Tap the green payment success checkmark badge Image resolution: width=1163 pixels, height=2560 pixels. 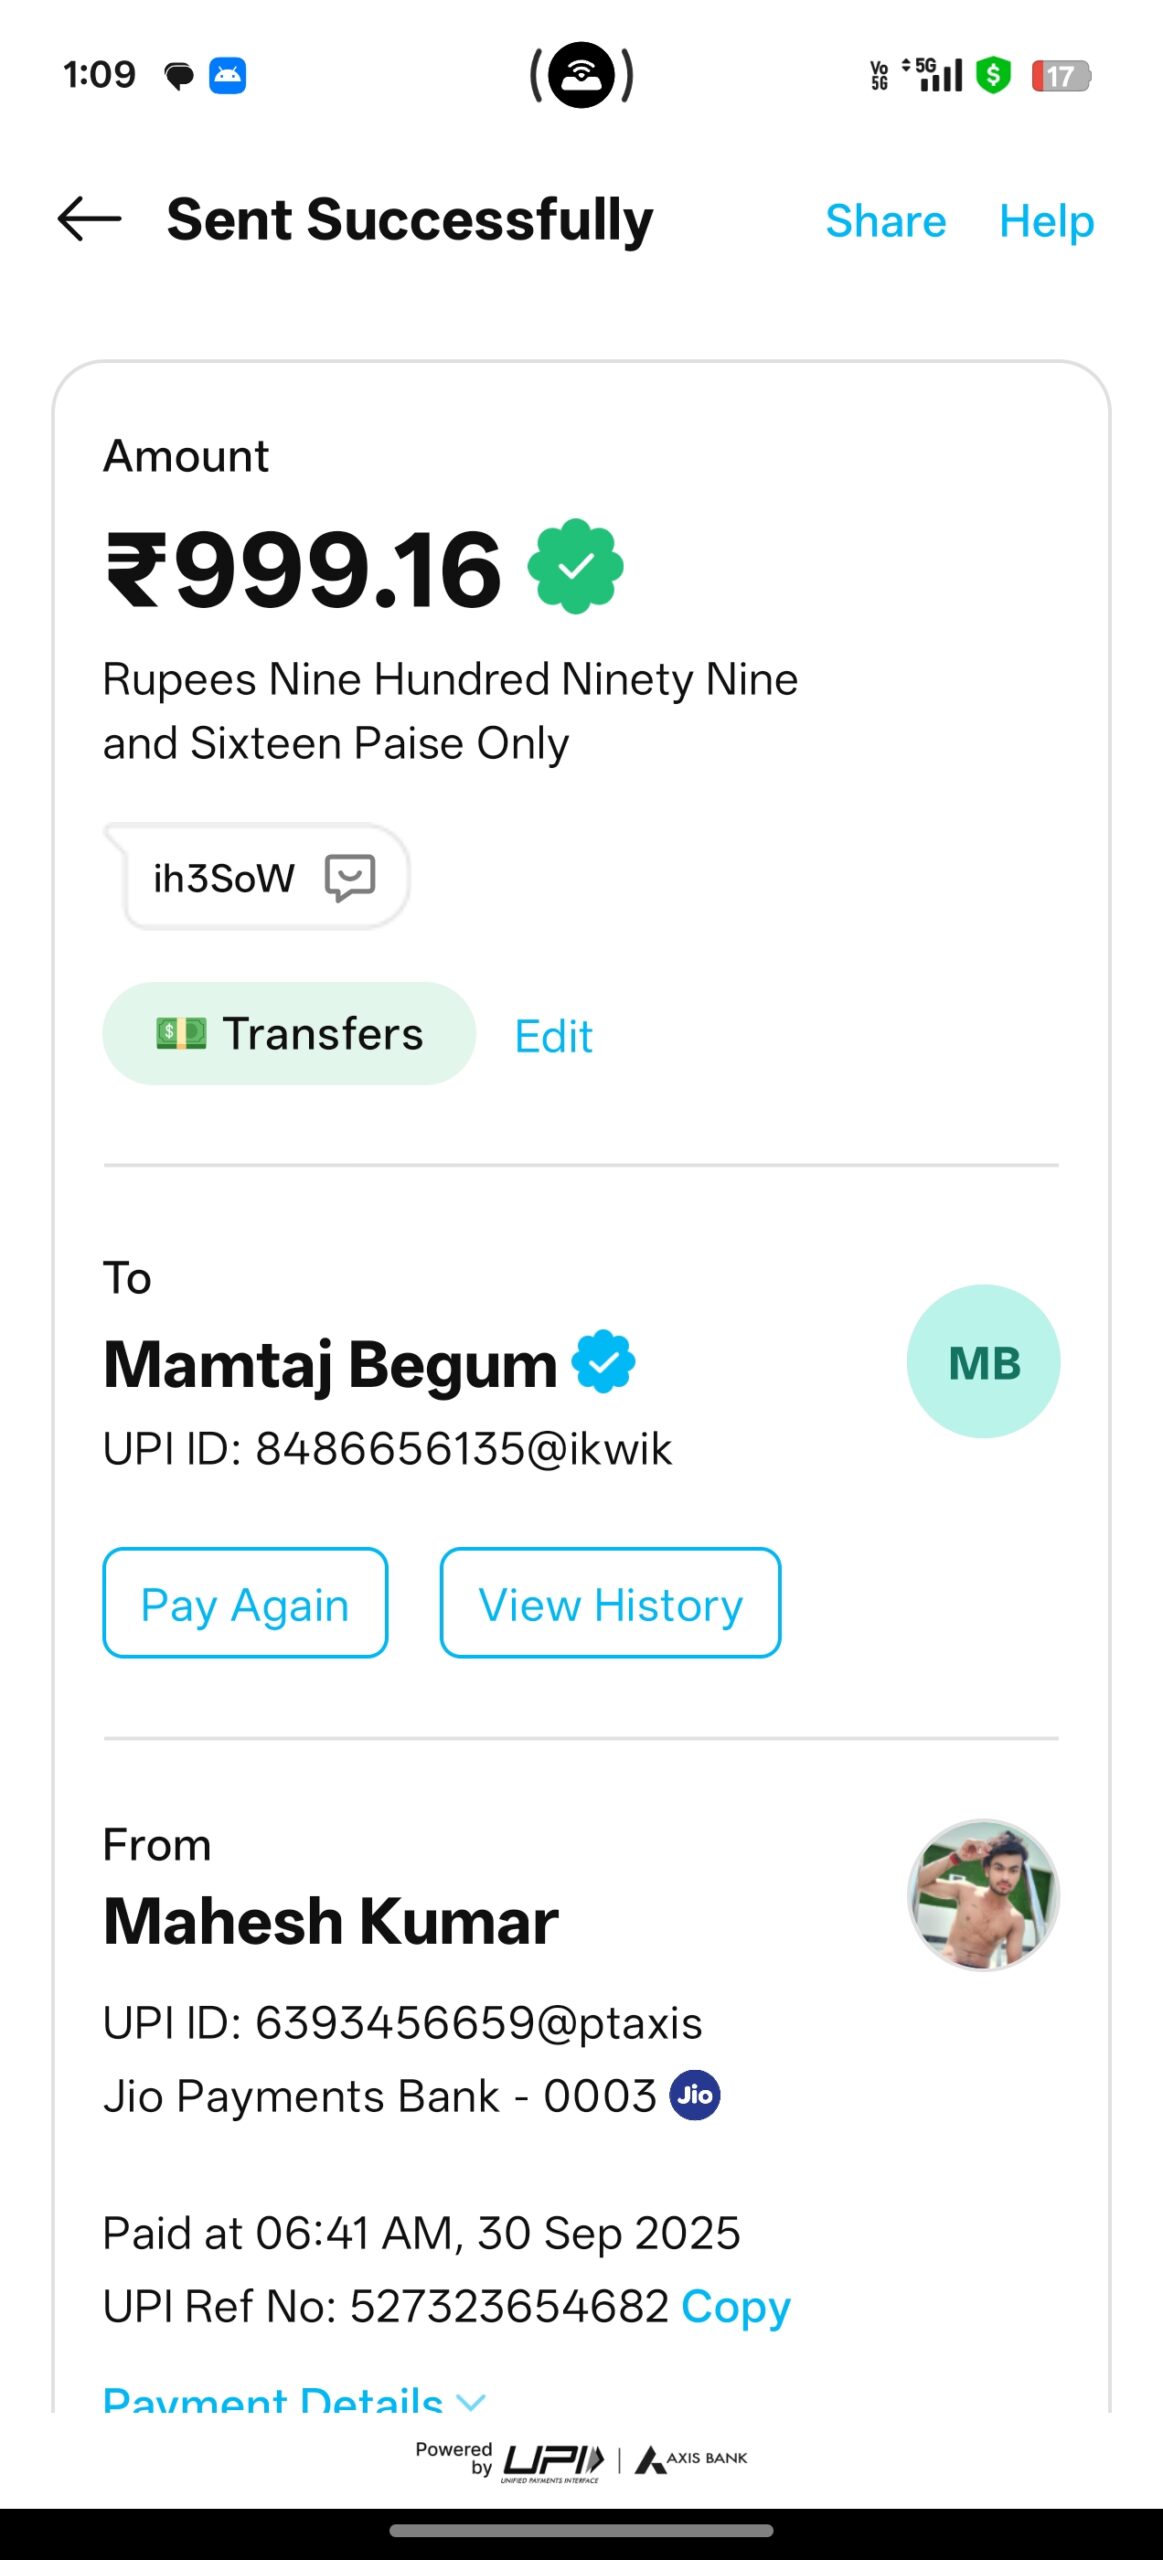[575, 566]
